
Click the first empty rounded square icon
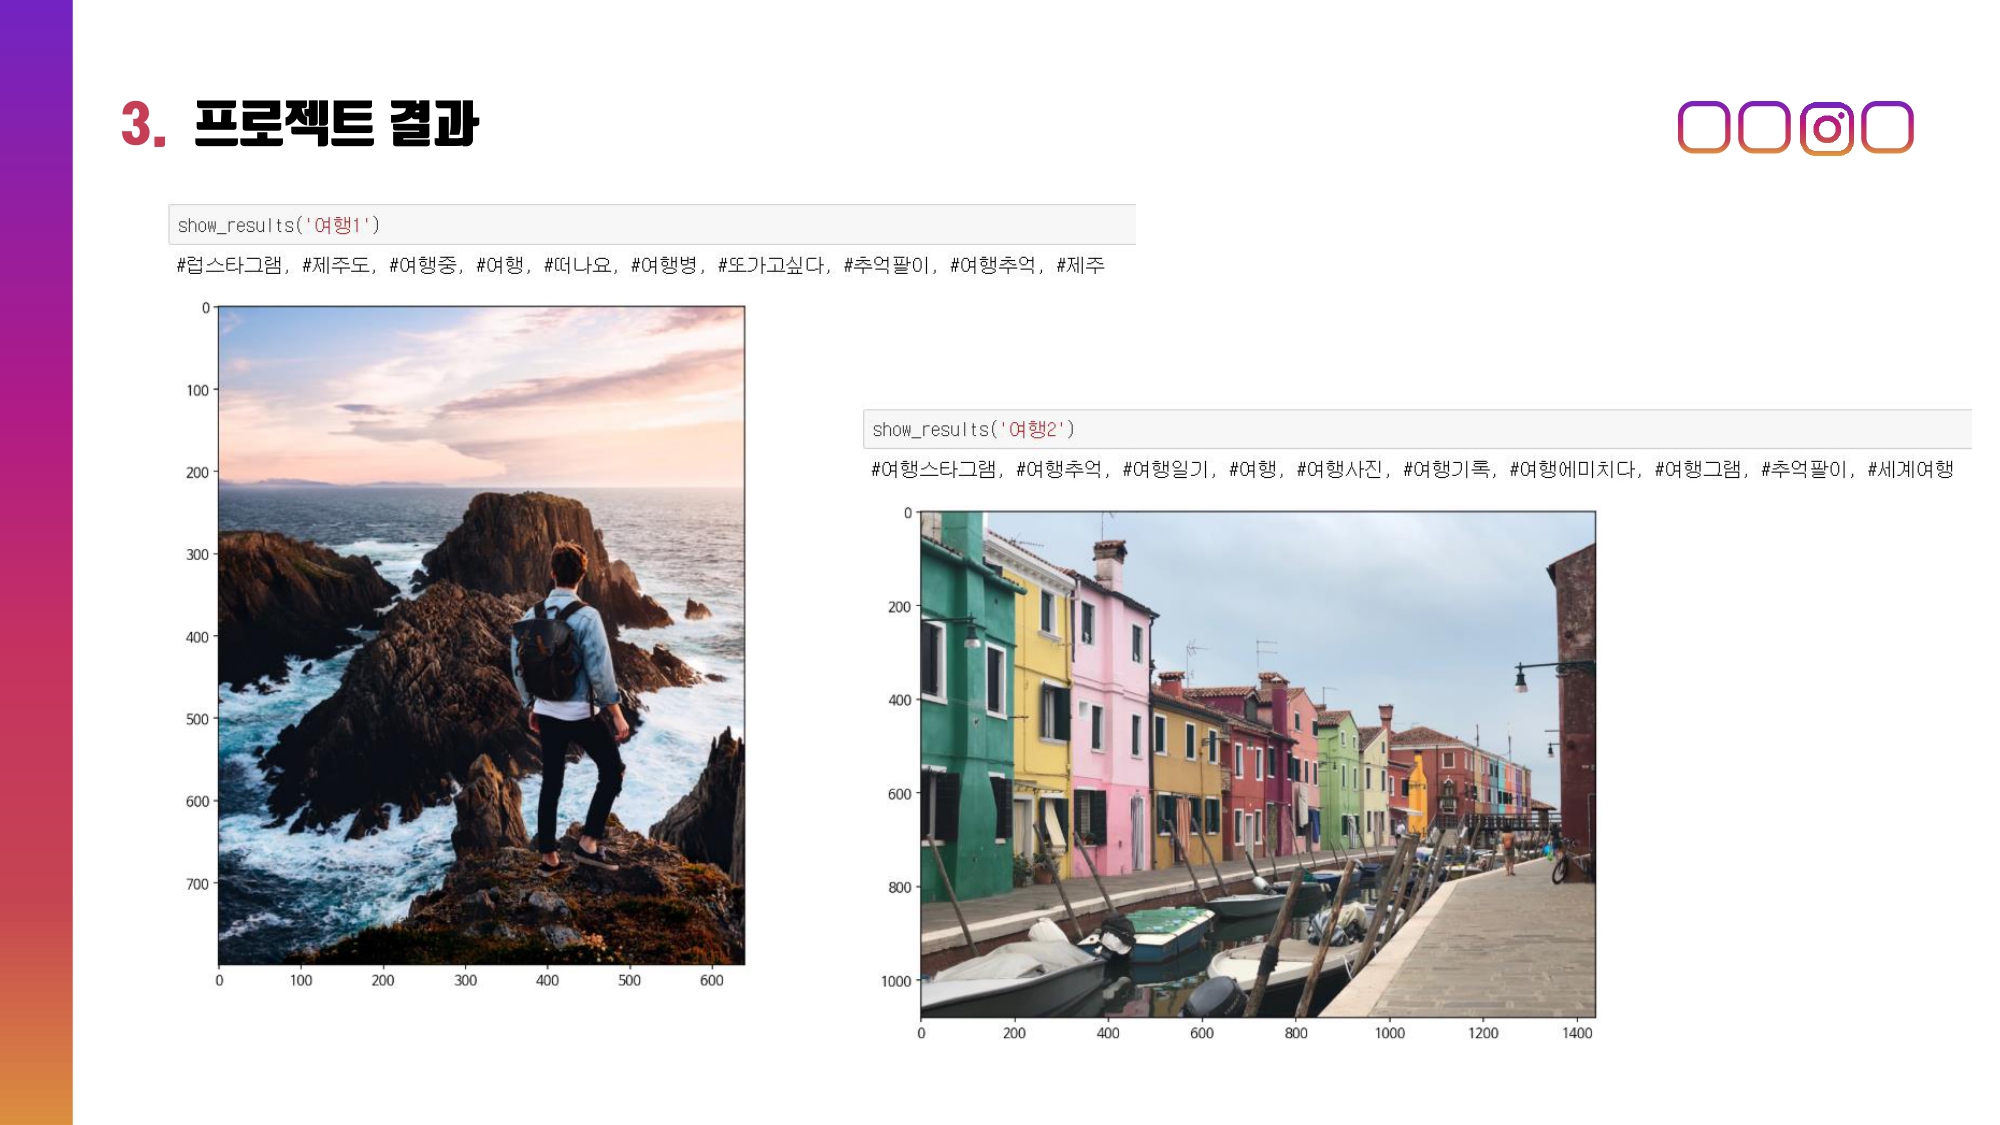coord(1703,127)
